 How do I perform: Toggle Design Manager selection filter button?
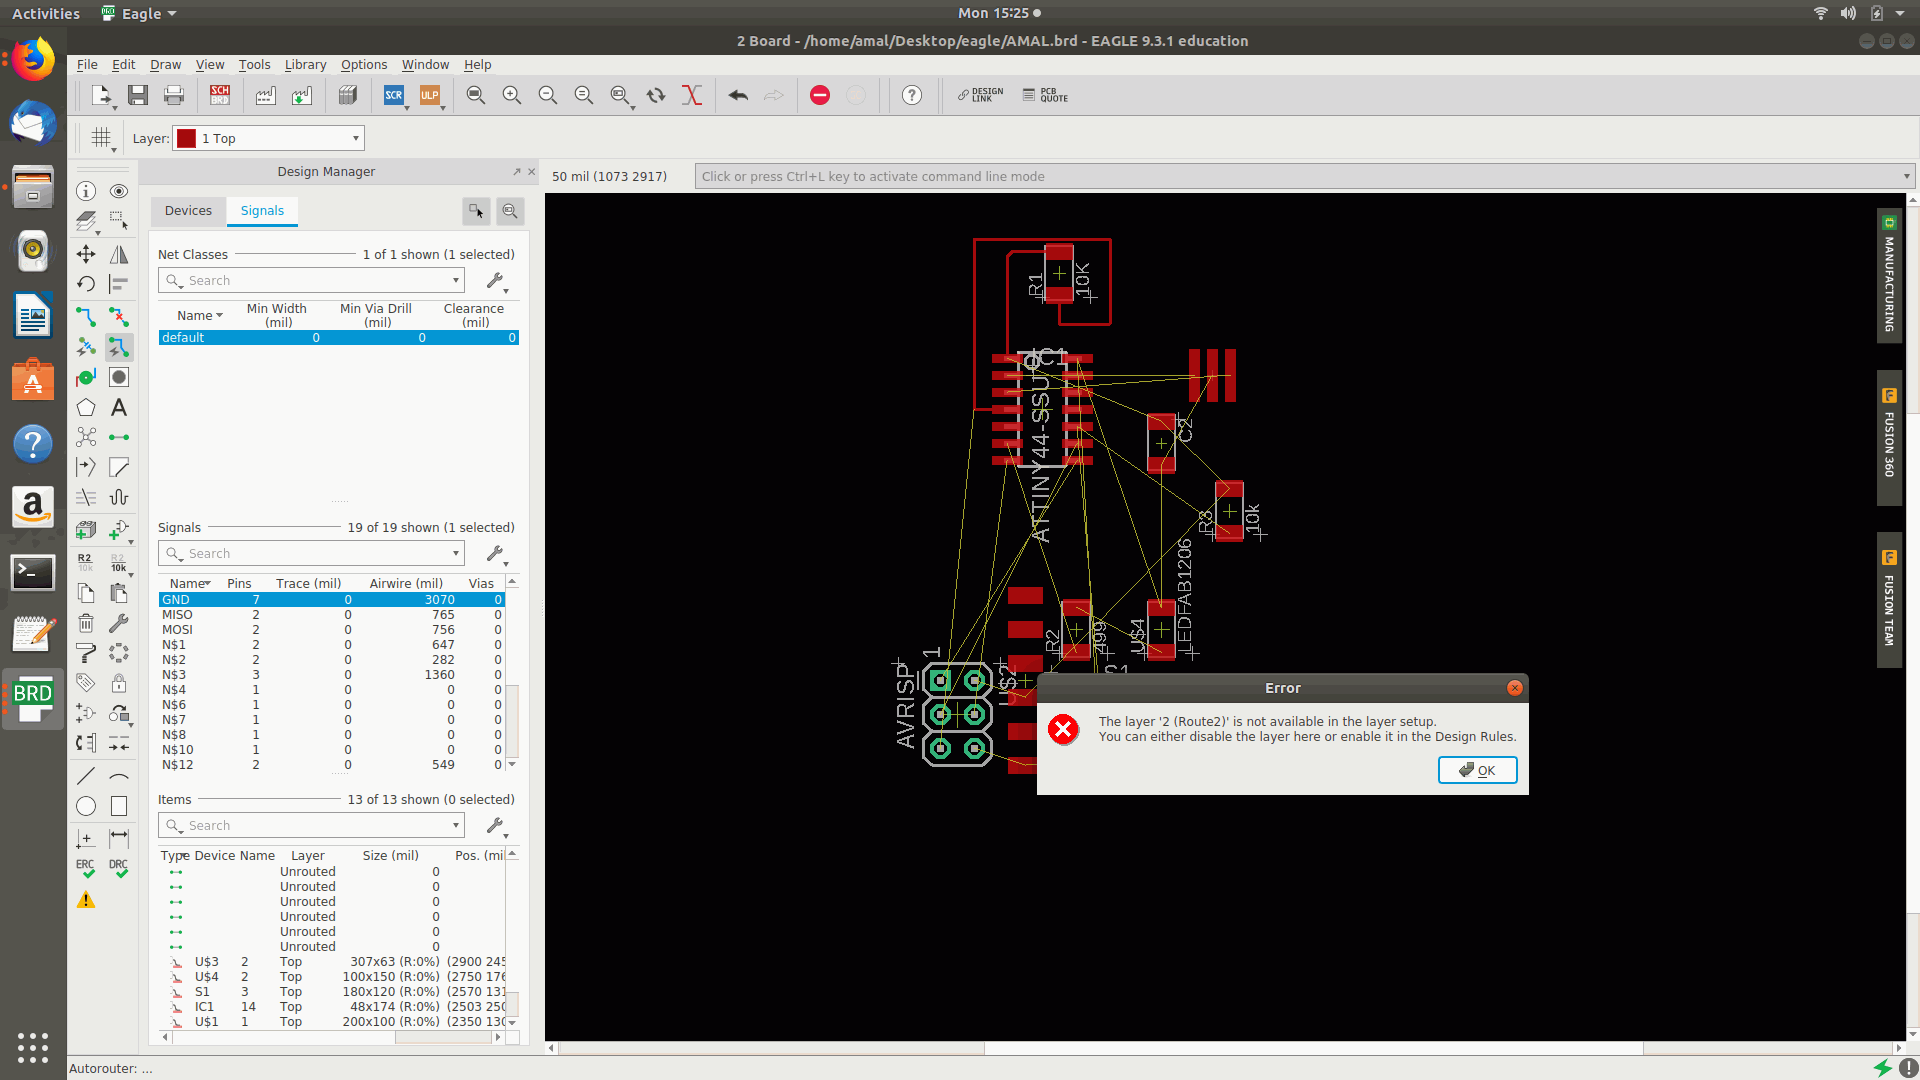(476, 211)
